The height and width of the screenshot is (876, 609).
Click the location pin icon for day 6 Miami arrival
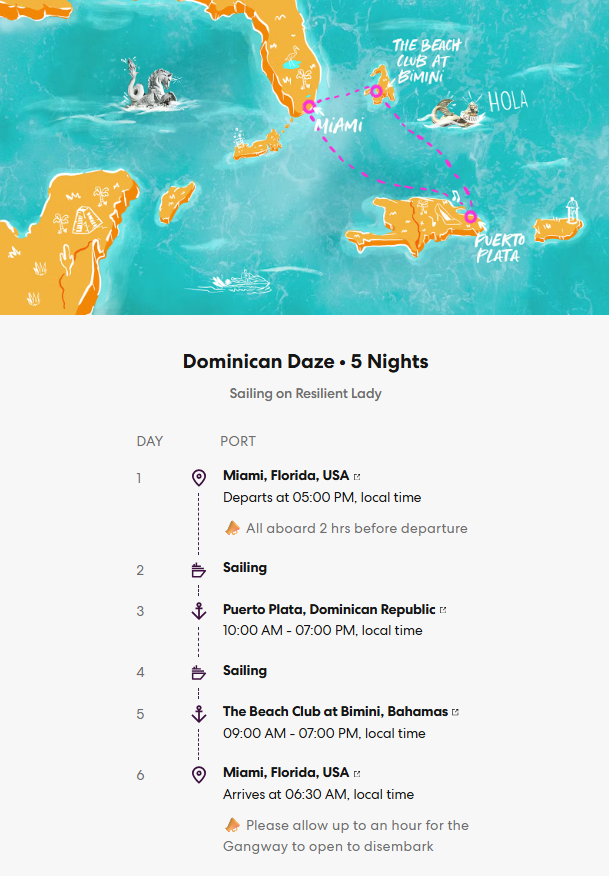tap(198, 774)
